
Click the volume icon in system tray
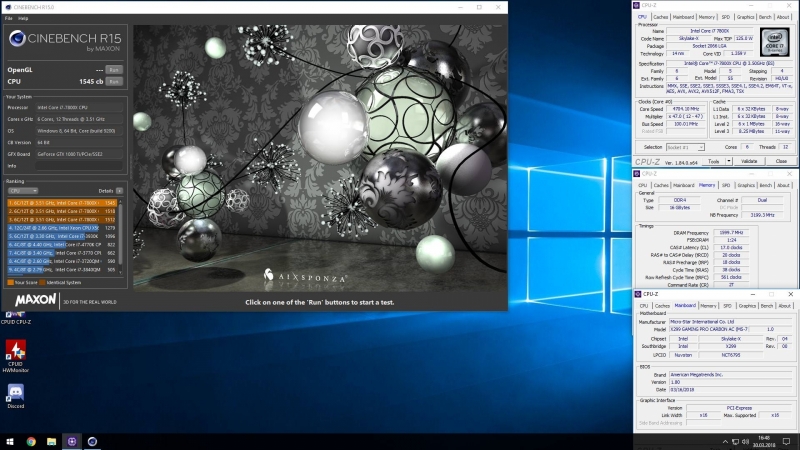(745, 442)
